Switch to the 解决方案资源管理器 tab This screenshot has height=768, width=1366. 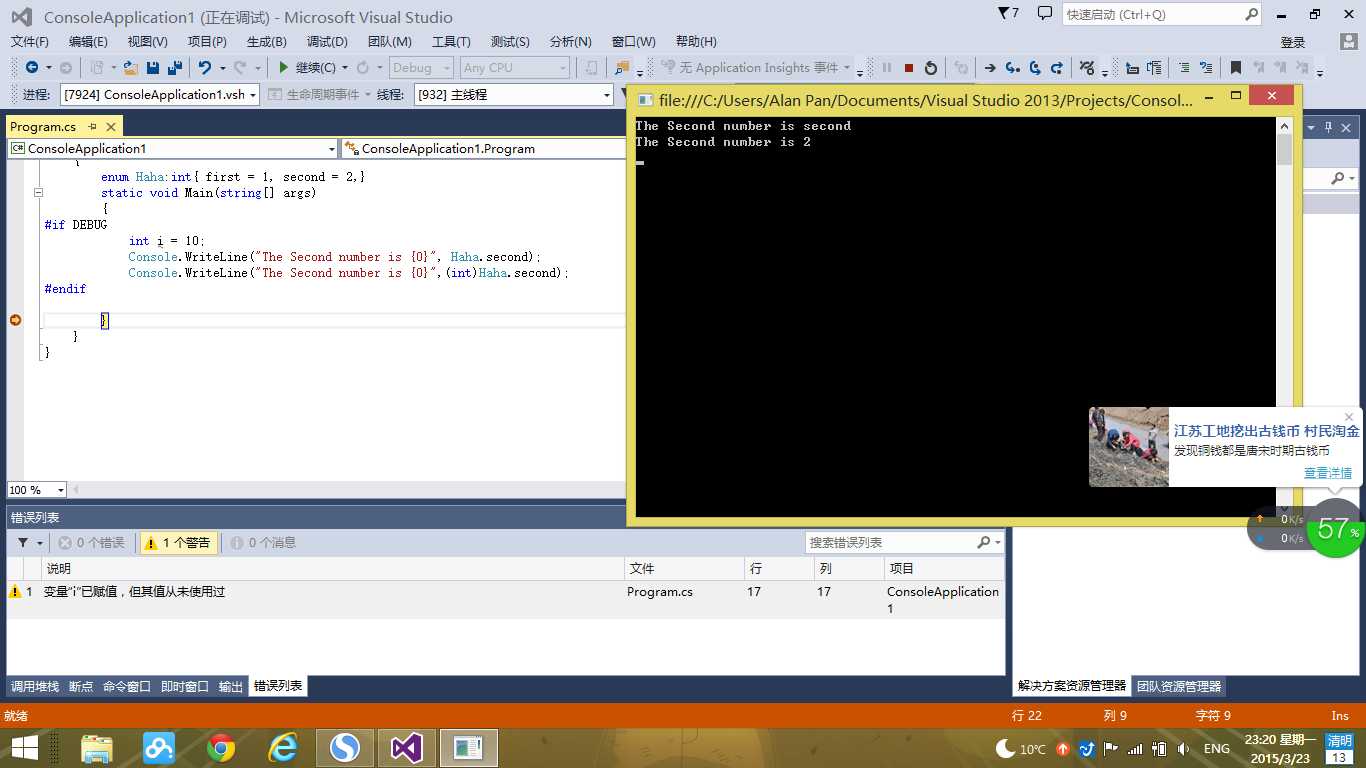[1072, 687]
